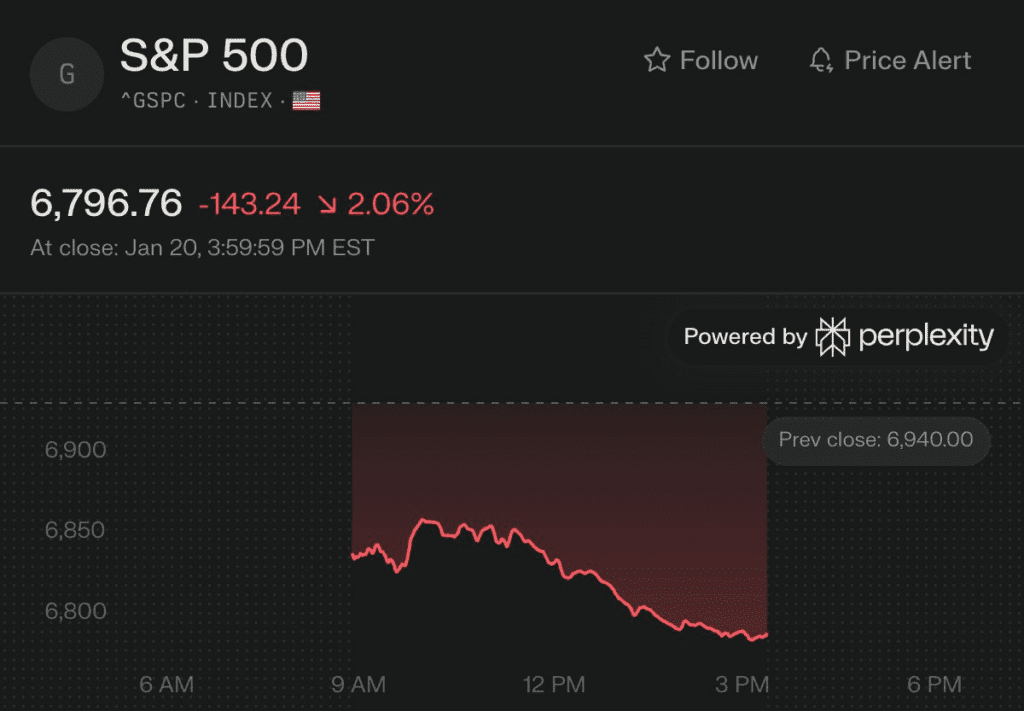Click the US flag icon
The width and height of the screenshot is (1024, 711).
pyautogui.click(x=306, y=101)
